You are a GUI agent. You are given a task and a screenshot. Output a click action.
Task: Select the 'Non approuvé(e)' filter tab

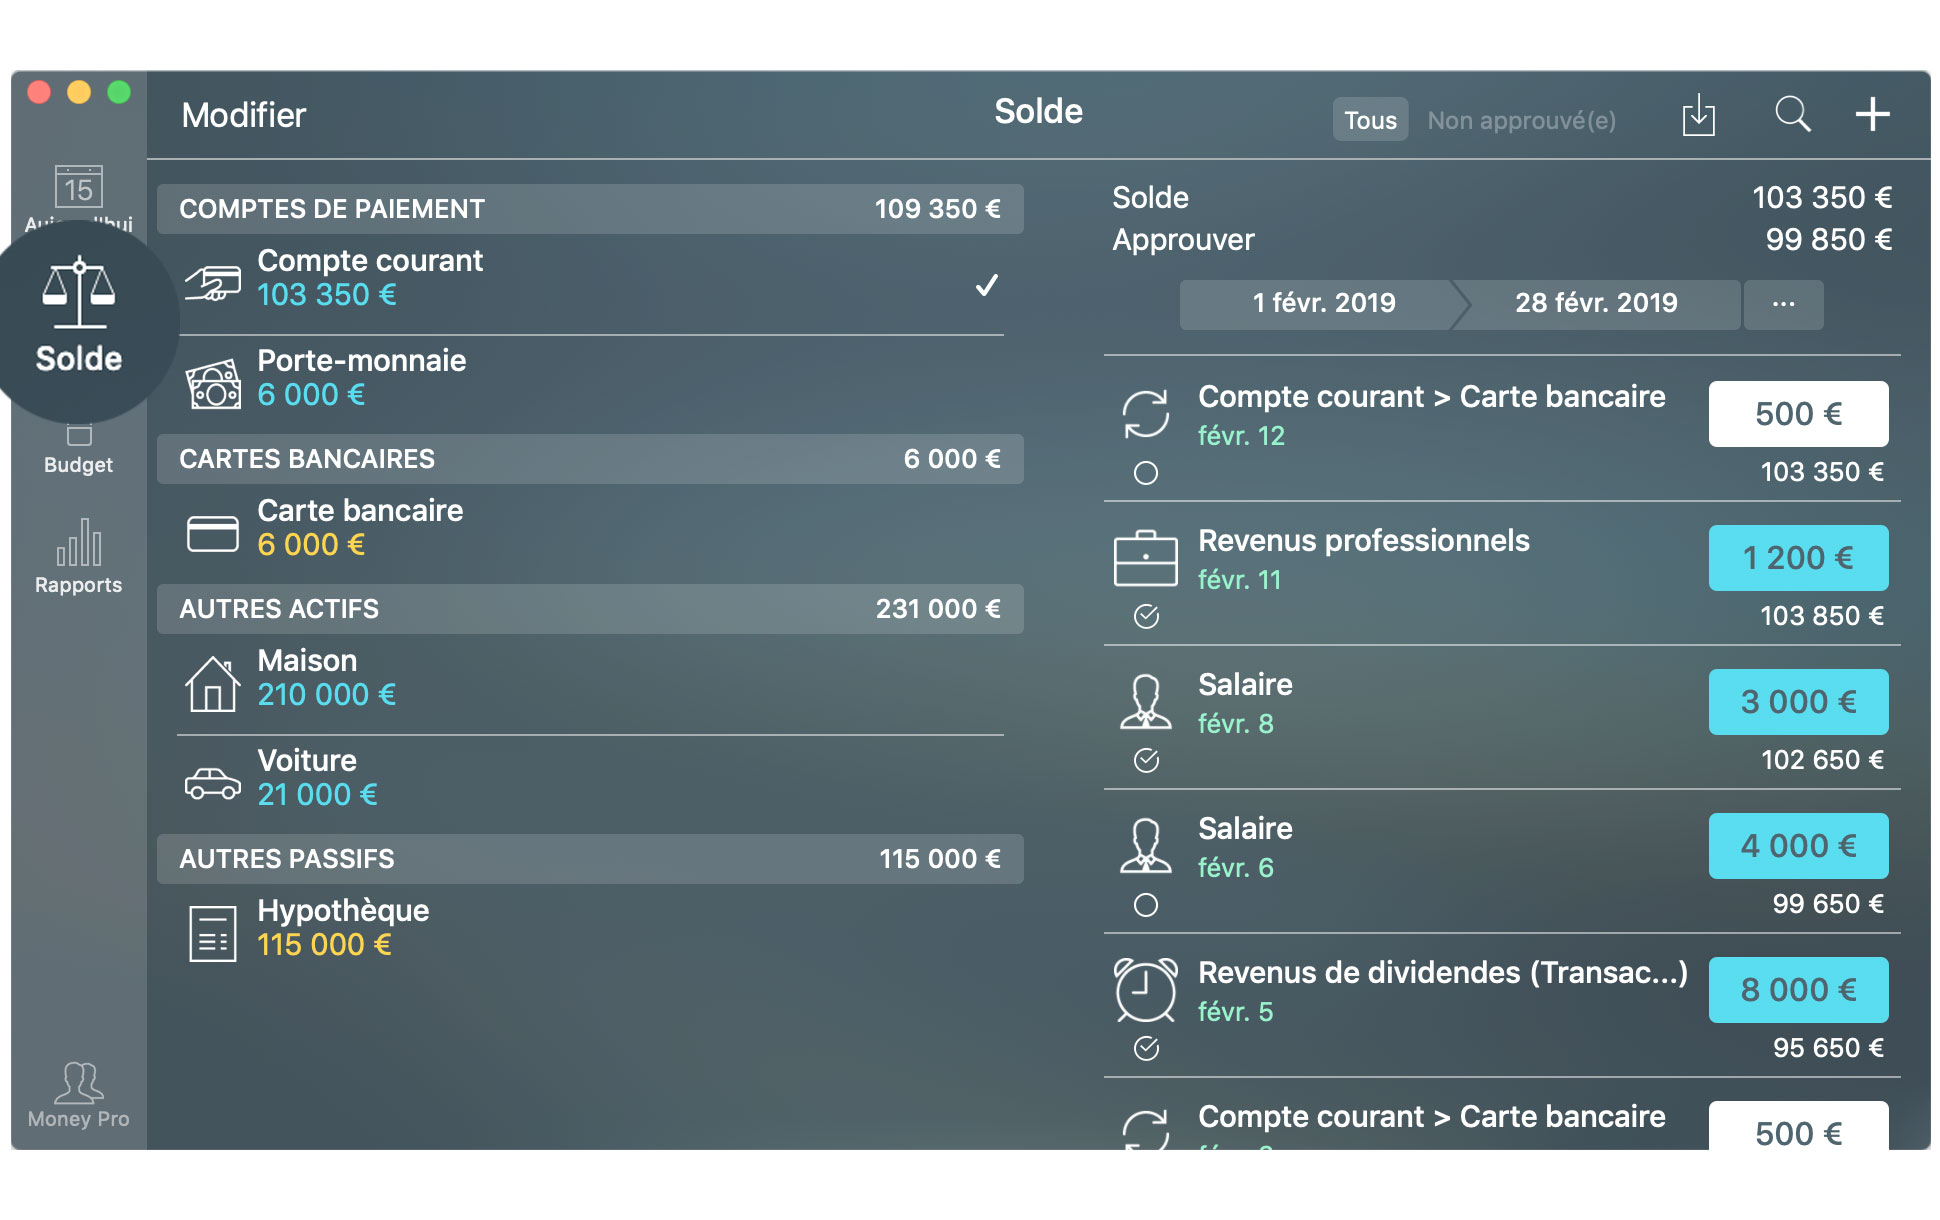1519,118
